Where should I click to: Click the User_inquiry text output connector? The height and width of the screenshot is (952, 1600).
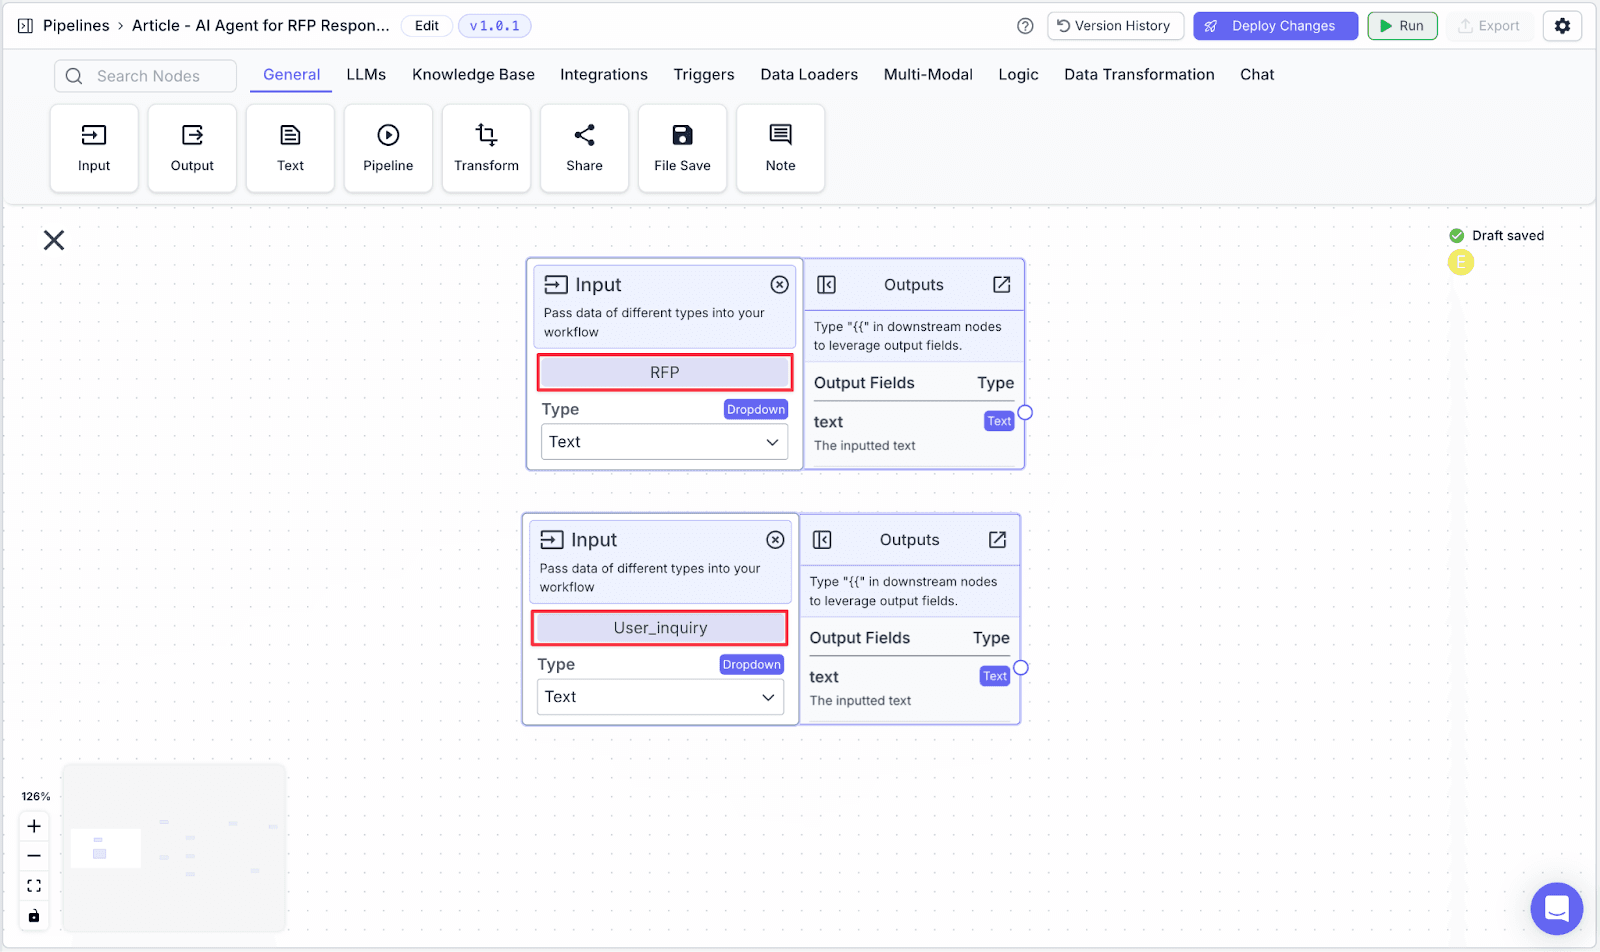click(1021, 668)
